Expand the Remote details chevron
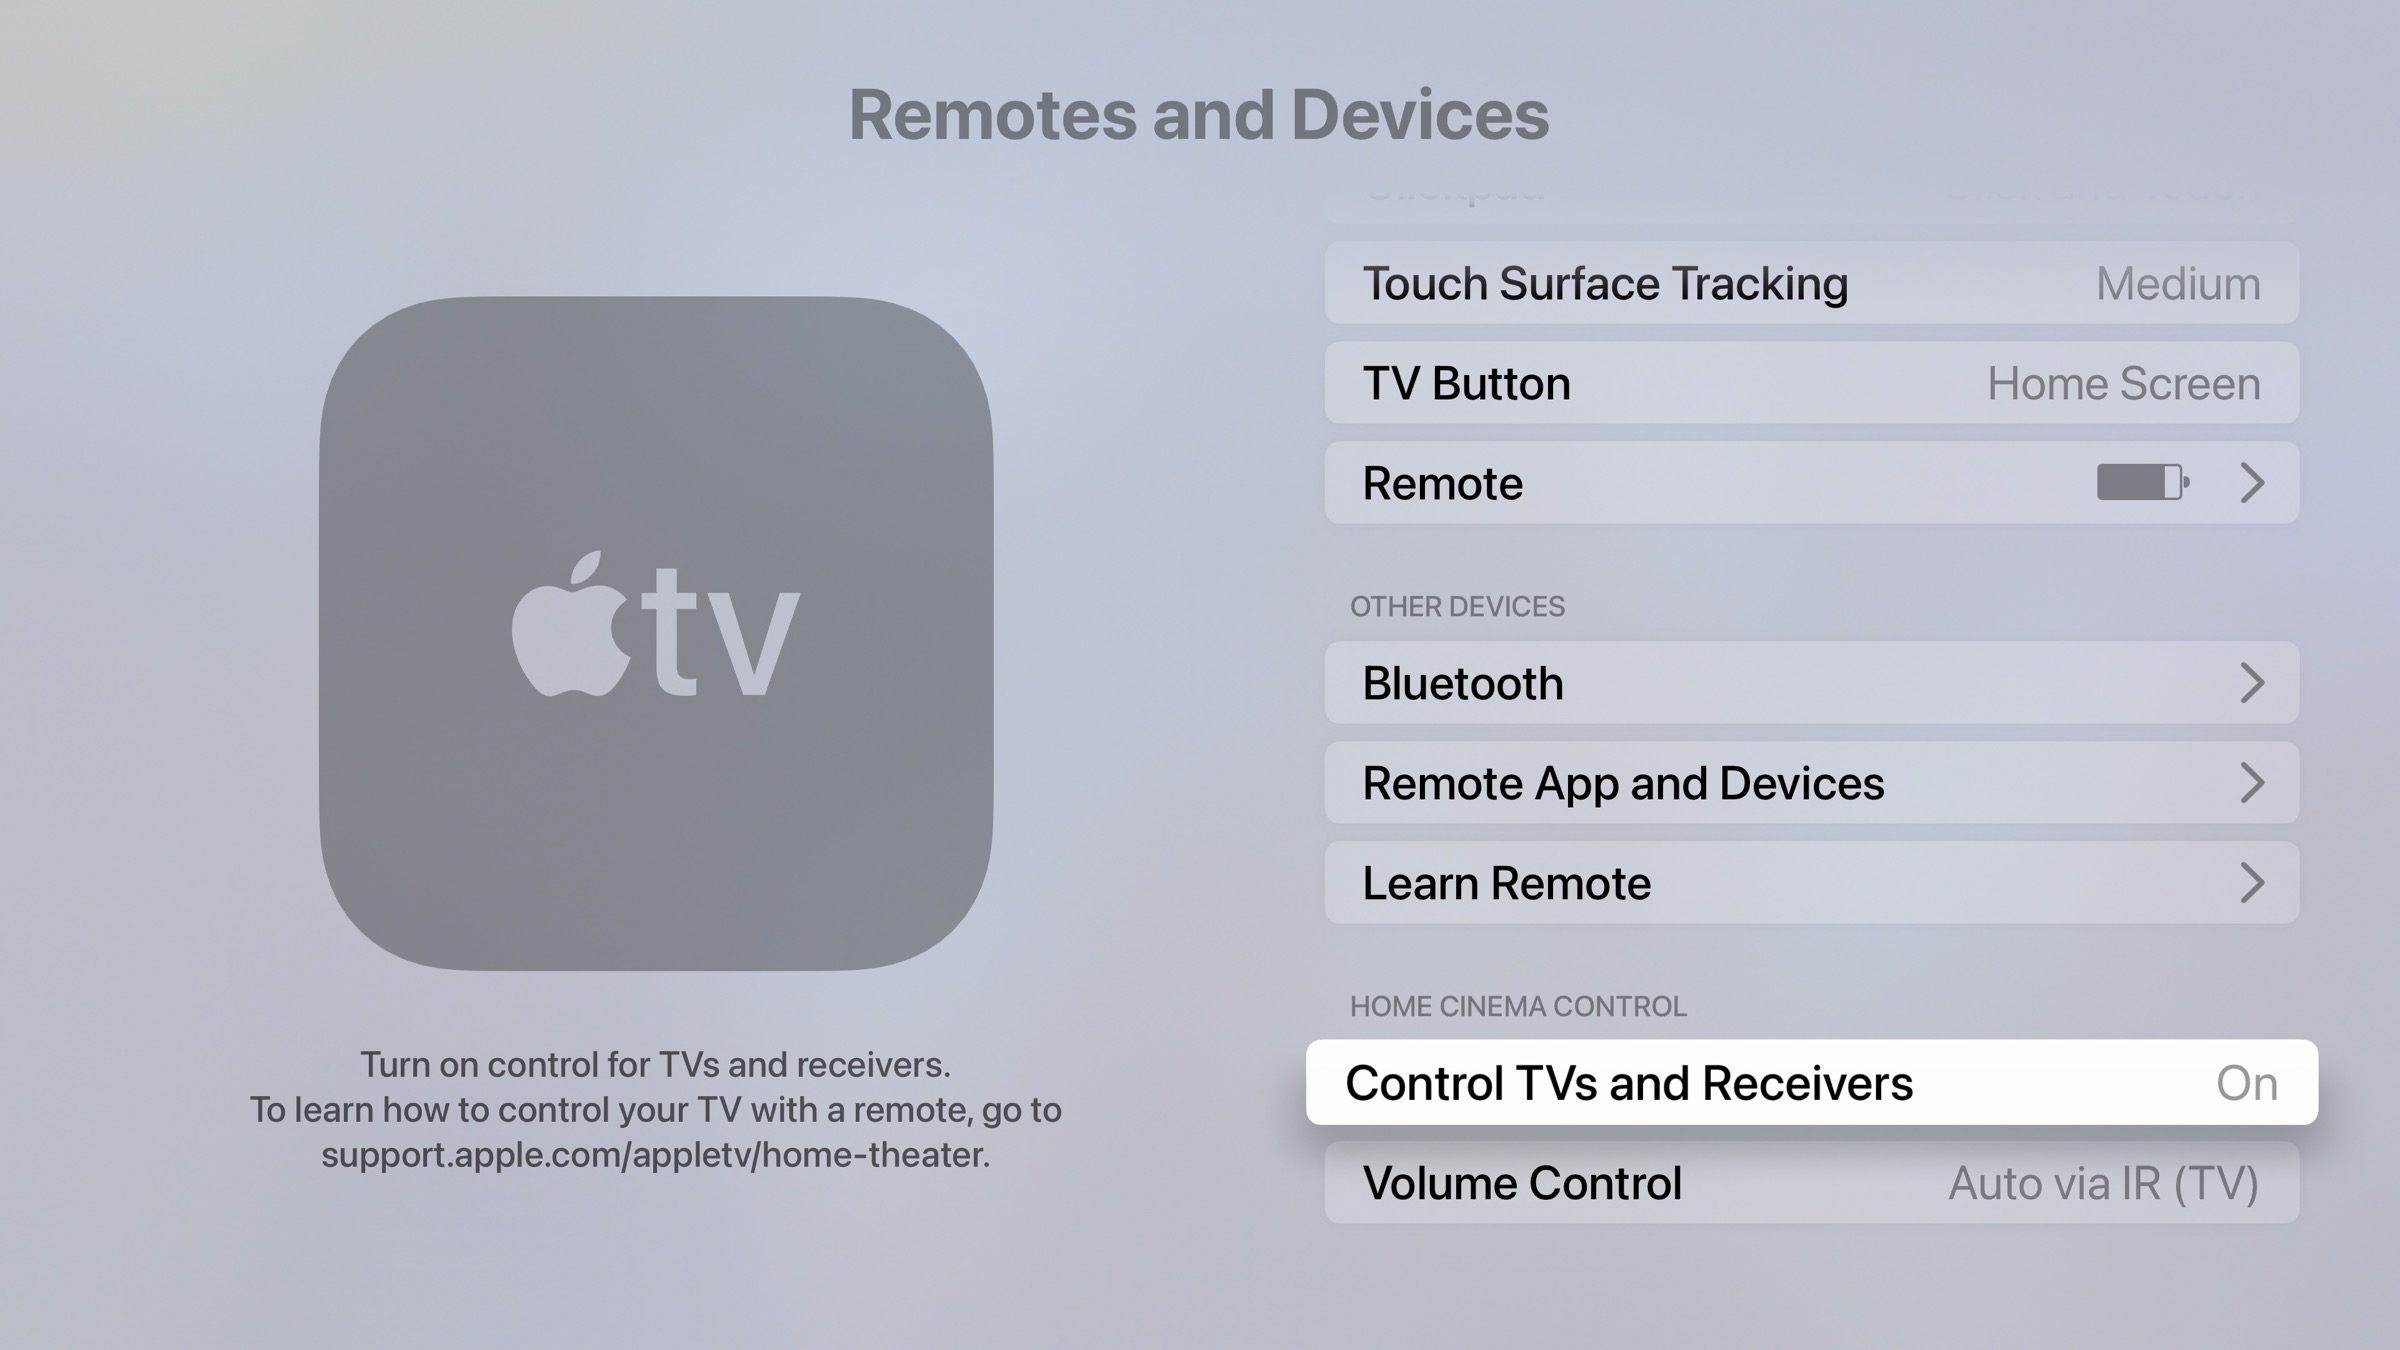The image size is (2400, 1350). (2253, 483)
